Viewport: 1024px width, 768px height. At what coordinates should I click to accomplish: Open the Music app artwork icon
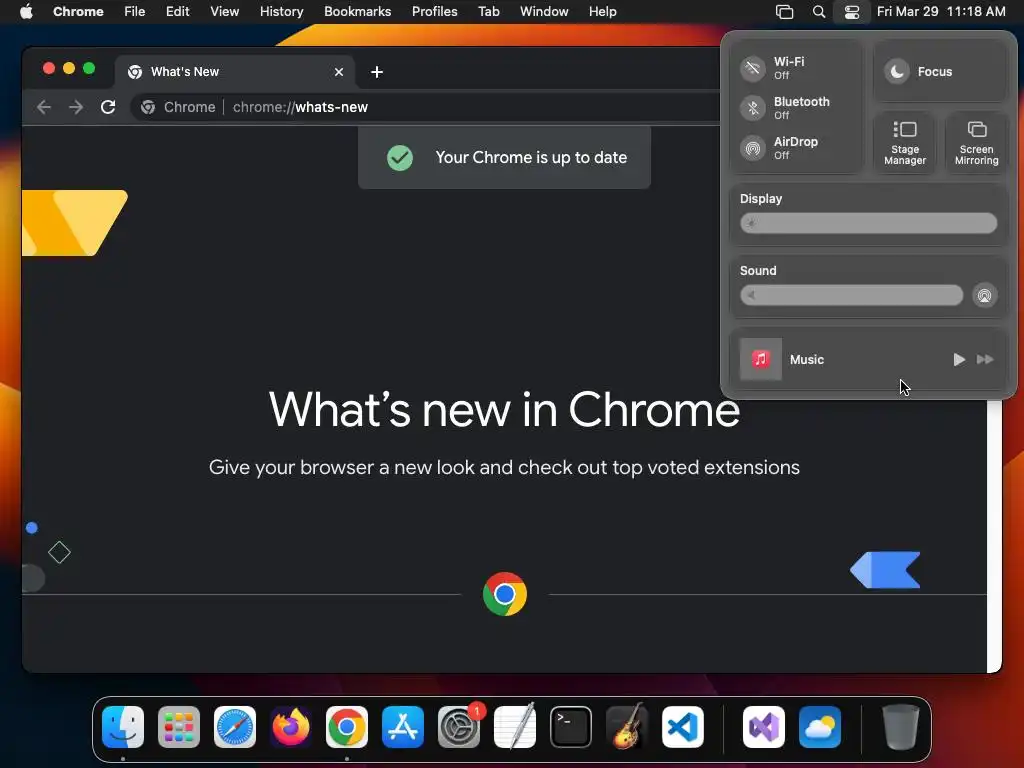[760, 359]
